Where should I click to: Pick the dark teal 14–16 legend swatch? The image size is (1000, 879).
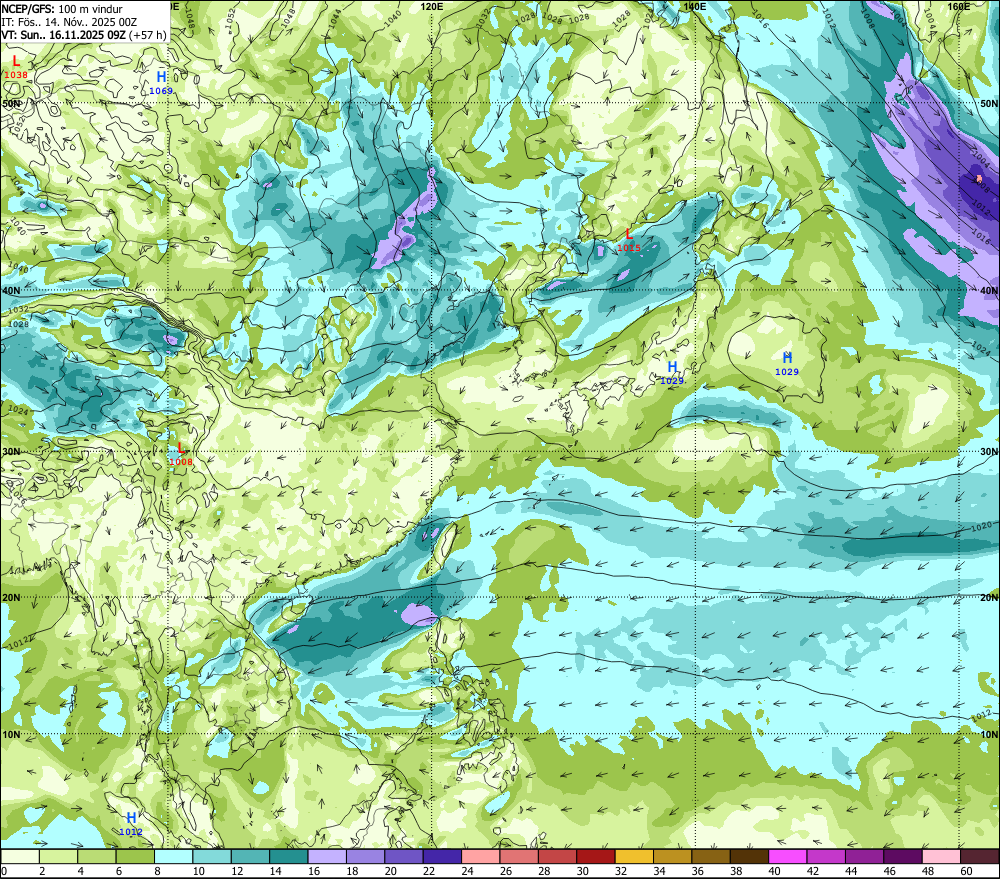[x=288, y=856]
